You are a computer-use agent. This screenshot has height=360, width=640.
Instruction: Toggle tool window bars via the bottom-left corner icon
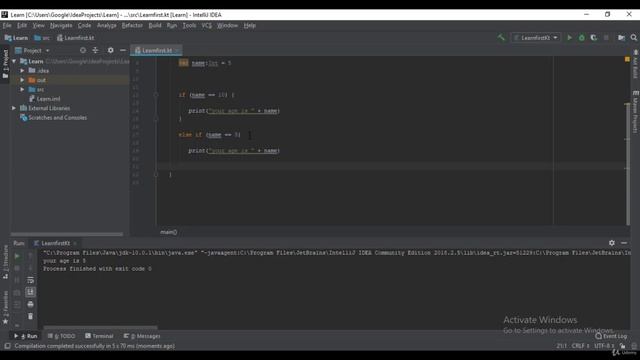click(x=7, y=346)
